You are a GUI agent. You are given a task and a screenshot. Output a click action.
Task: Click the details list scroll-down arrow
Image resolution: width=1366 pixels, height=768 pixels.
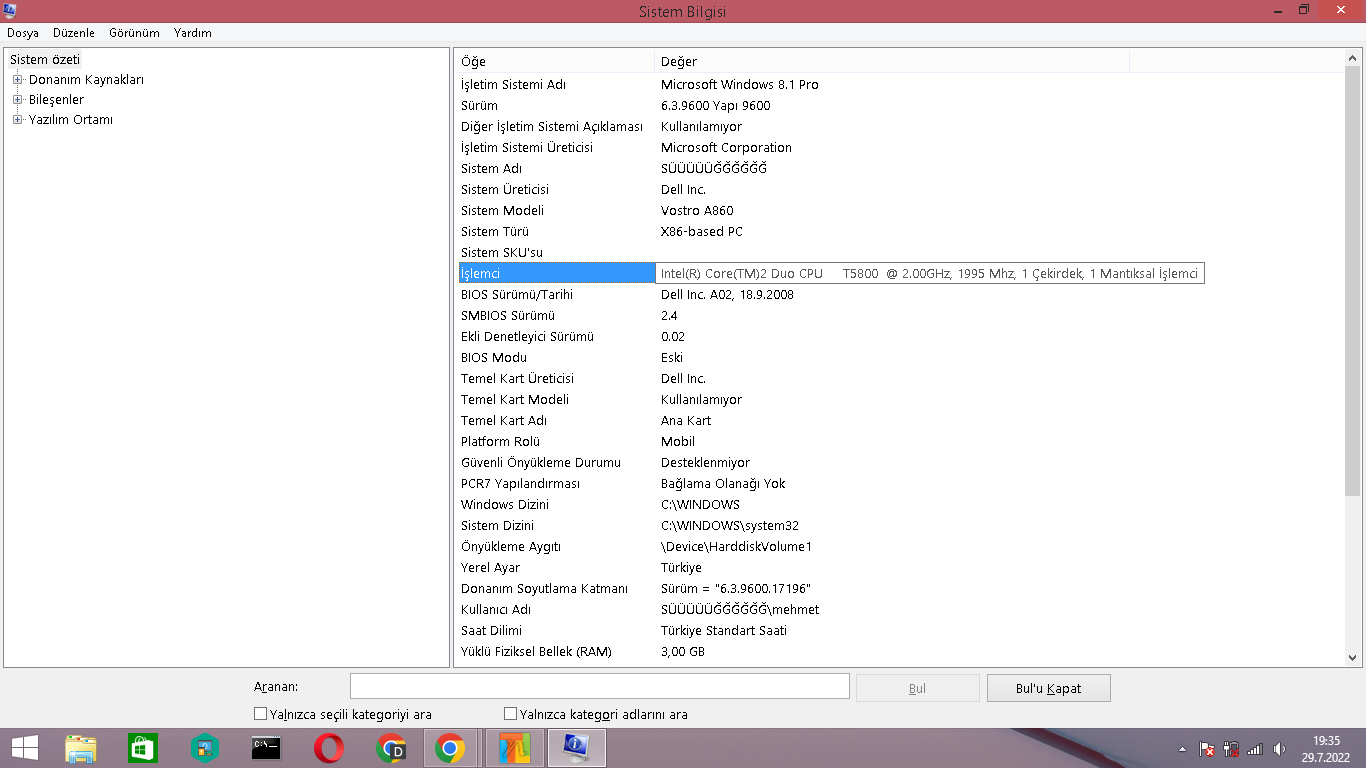click(1353, 657)
